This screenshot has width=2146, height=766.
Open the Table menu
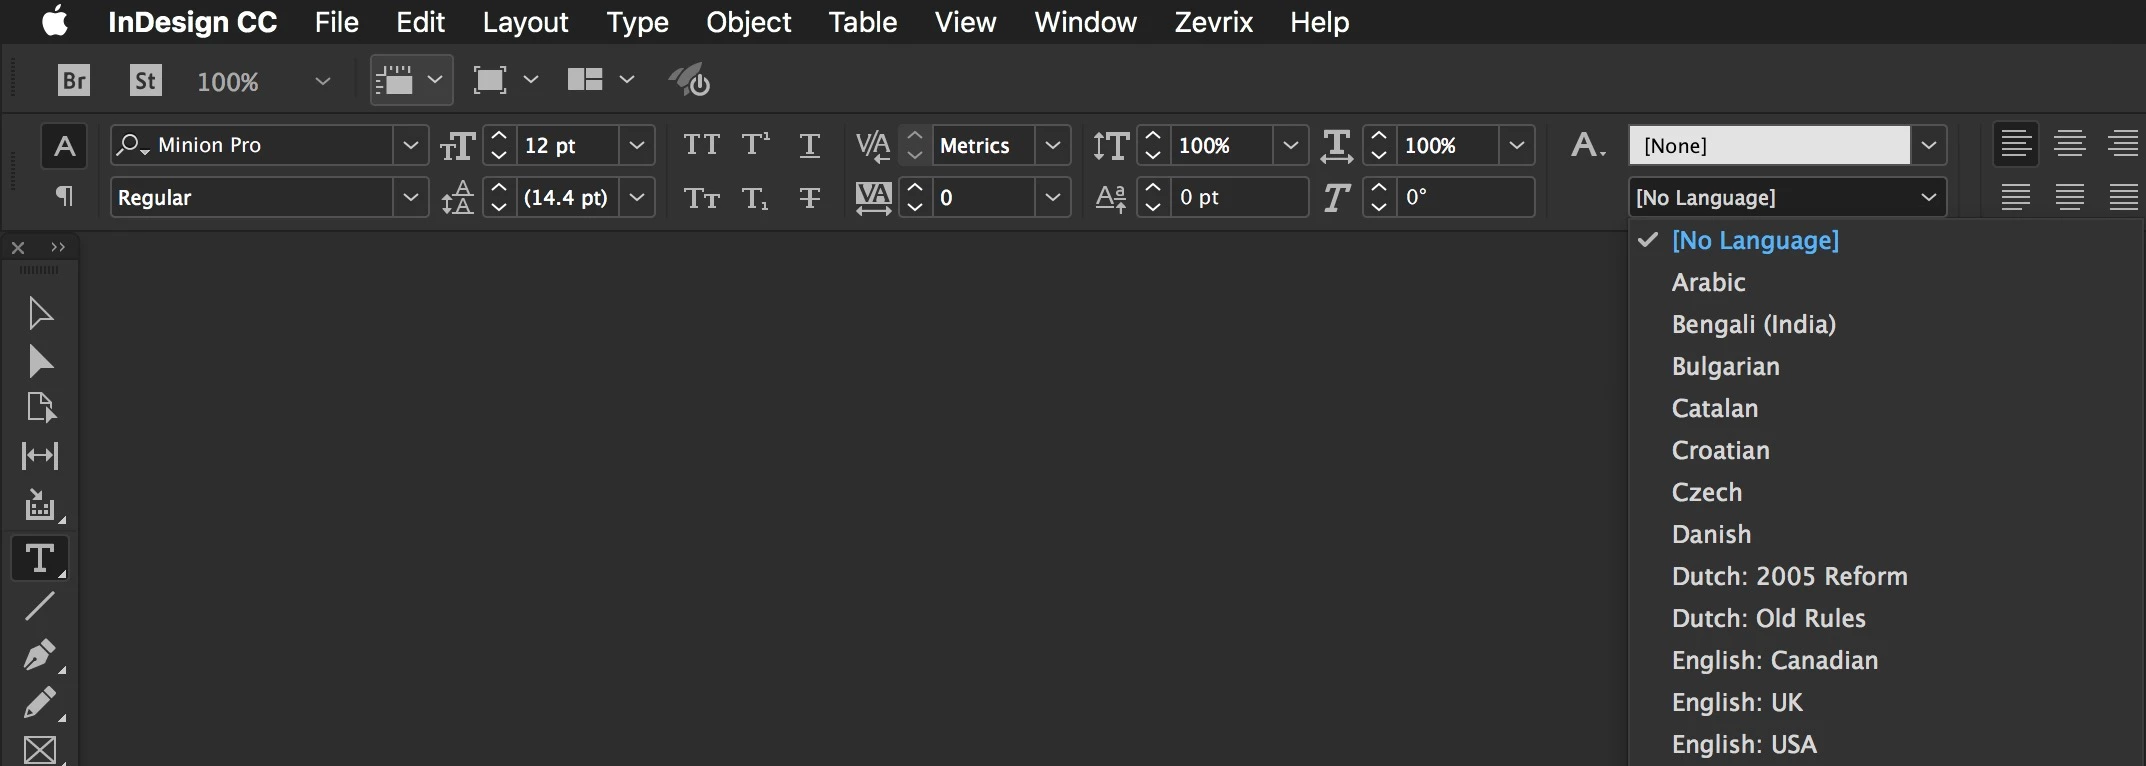[x=862, y=22]
